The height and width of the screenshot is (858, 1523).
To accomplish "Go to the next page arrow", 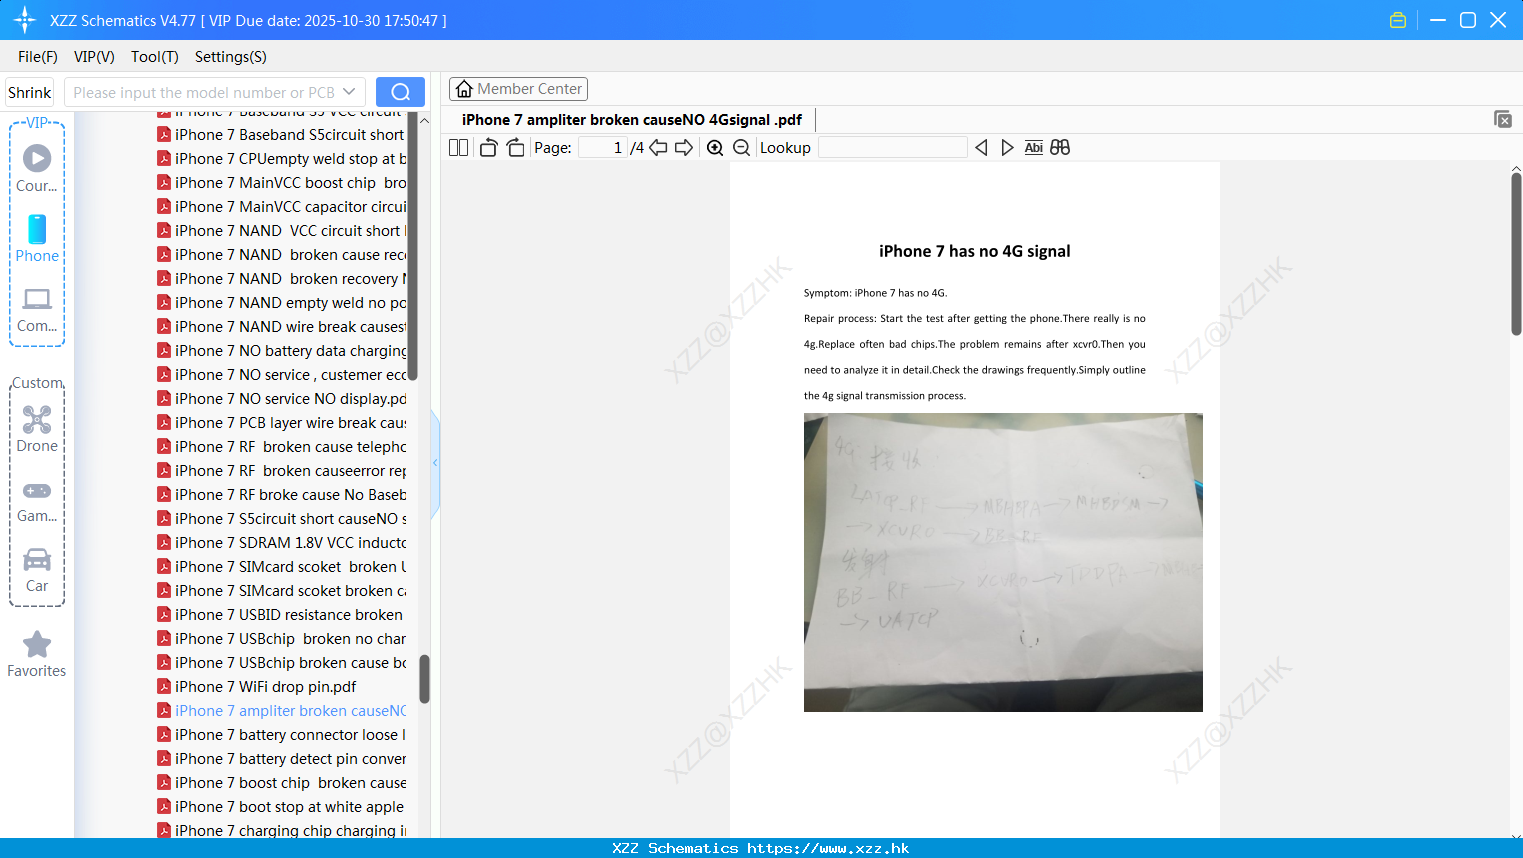I will [x=684, y=148].
